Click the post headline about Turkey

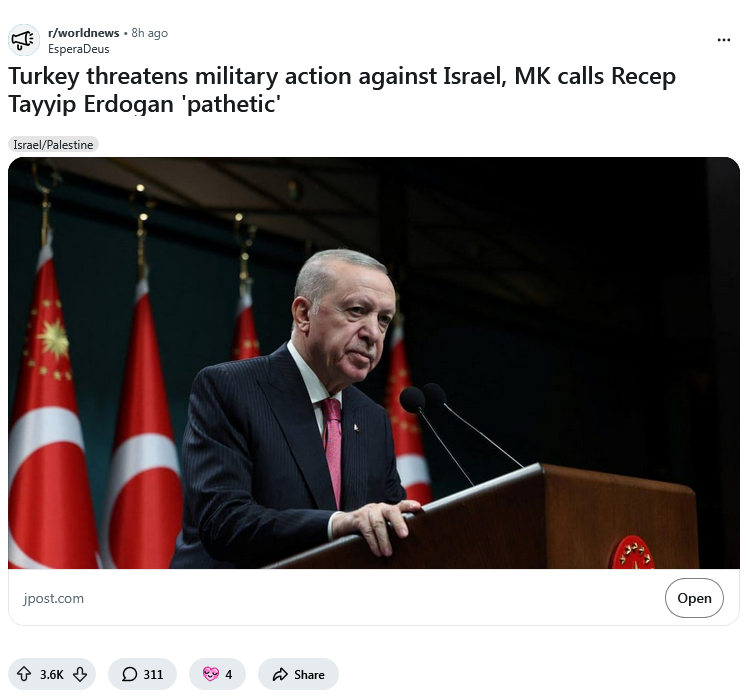tap(342, 90)
